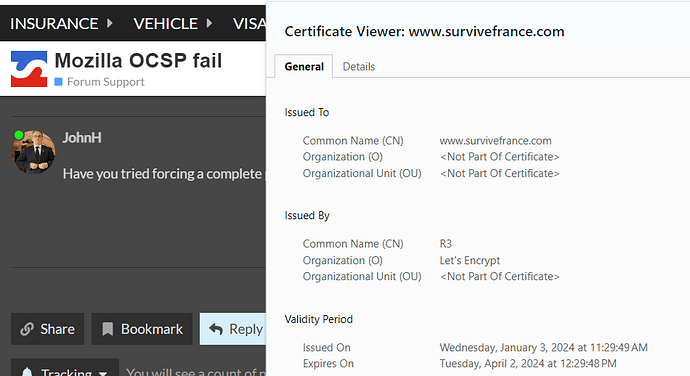
Task: Click the SurviveFrance site logo
Action: 29,69
